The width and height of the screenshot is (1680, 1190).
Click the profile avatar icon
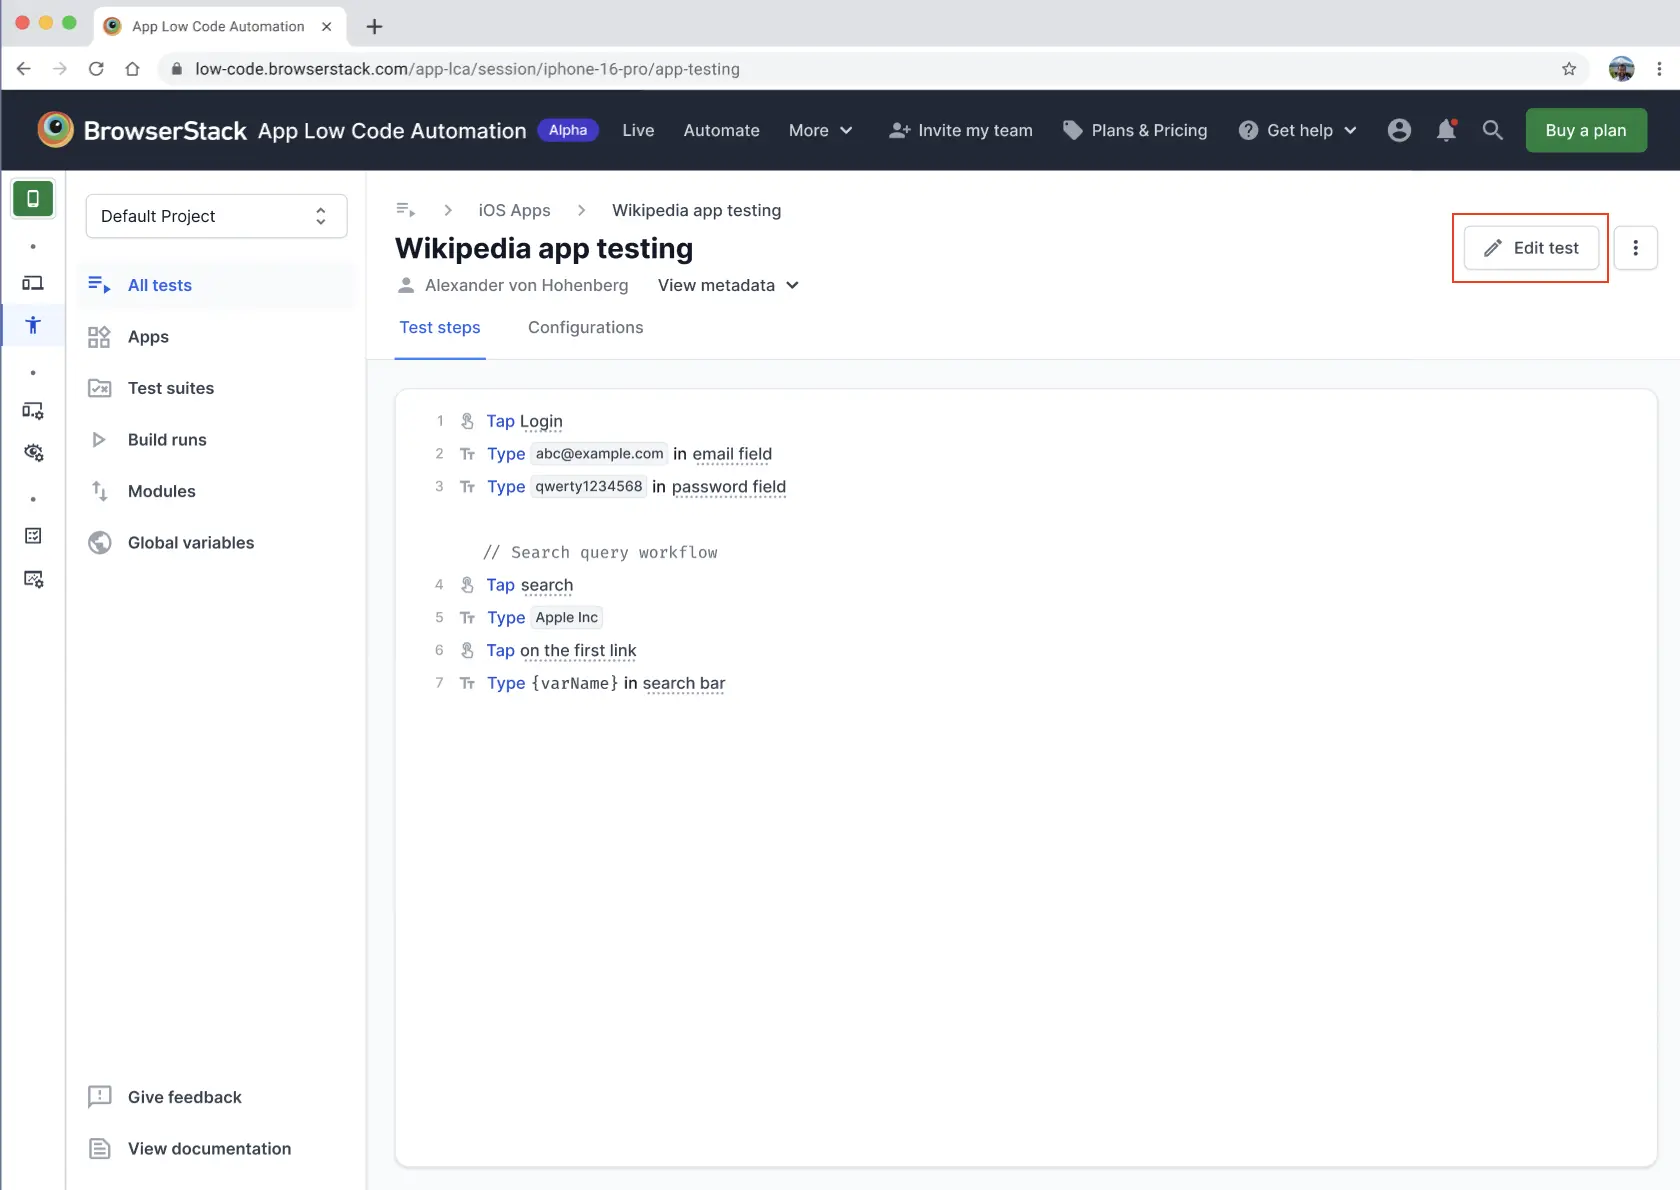[x=1398, y=130]
